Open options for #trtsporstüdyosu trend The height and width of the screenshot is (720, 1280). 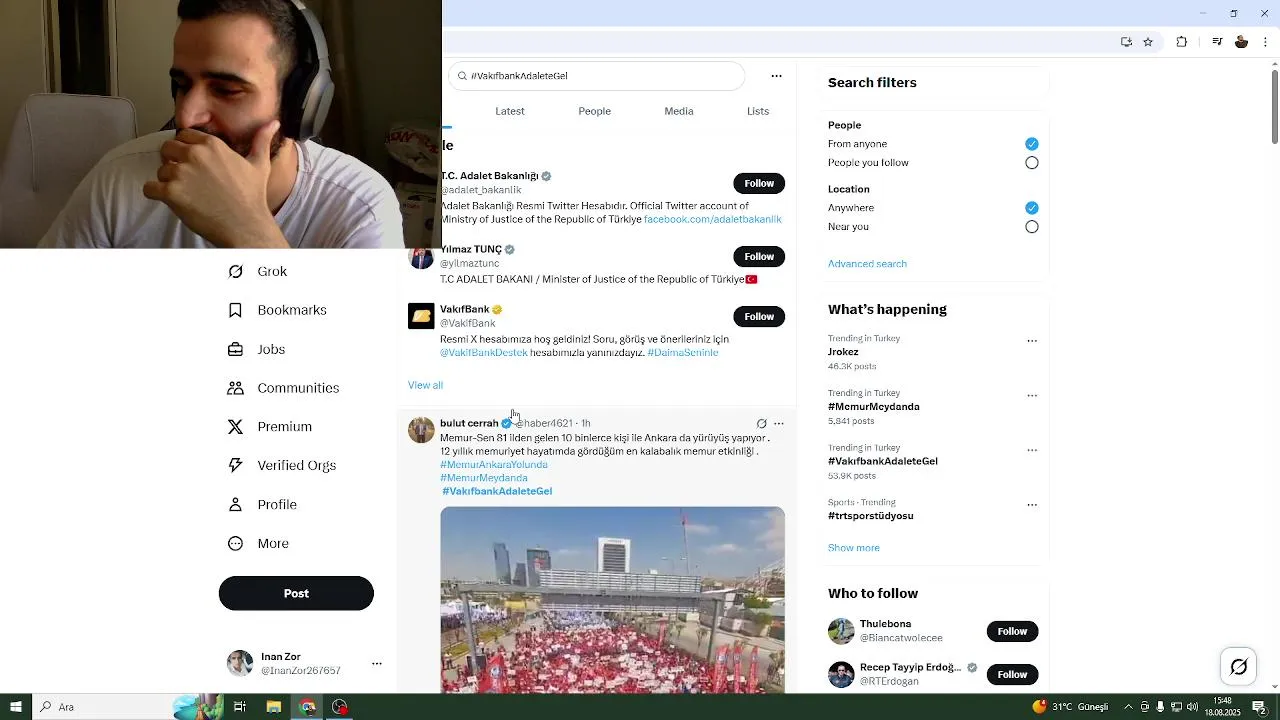point(1032,505)
